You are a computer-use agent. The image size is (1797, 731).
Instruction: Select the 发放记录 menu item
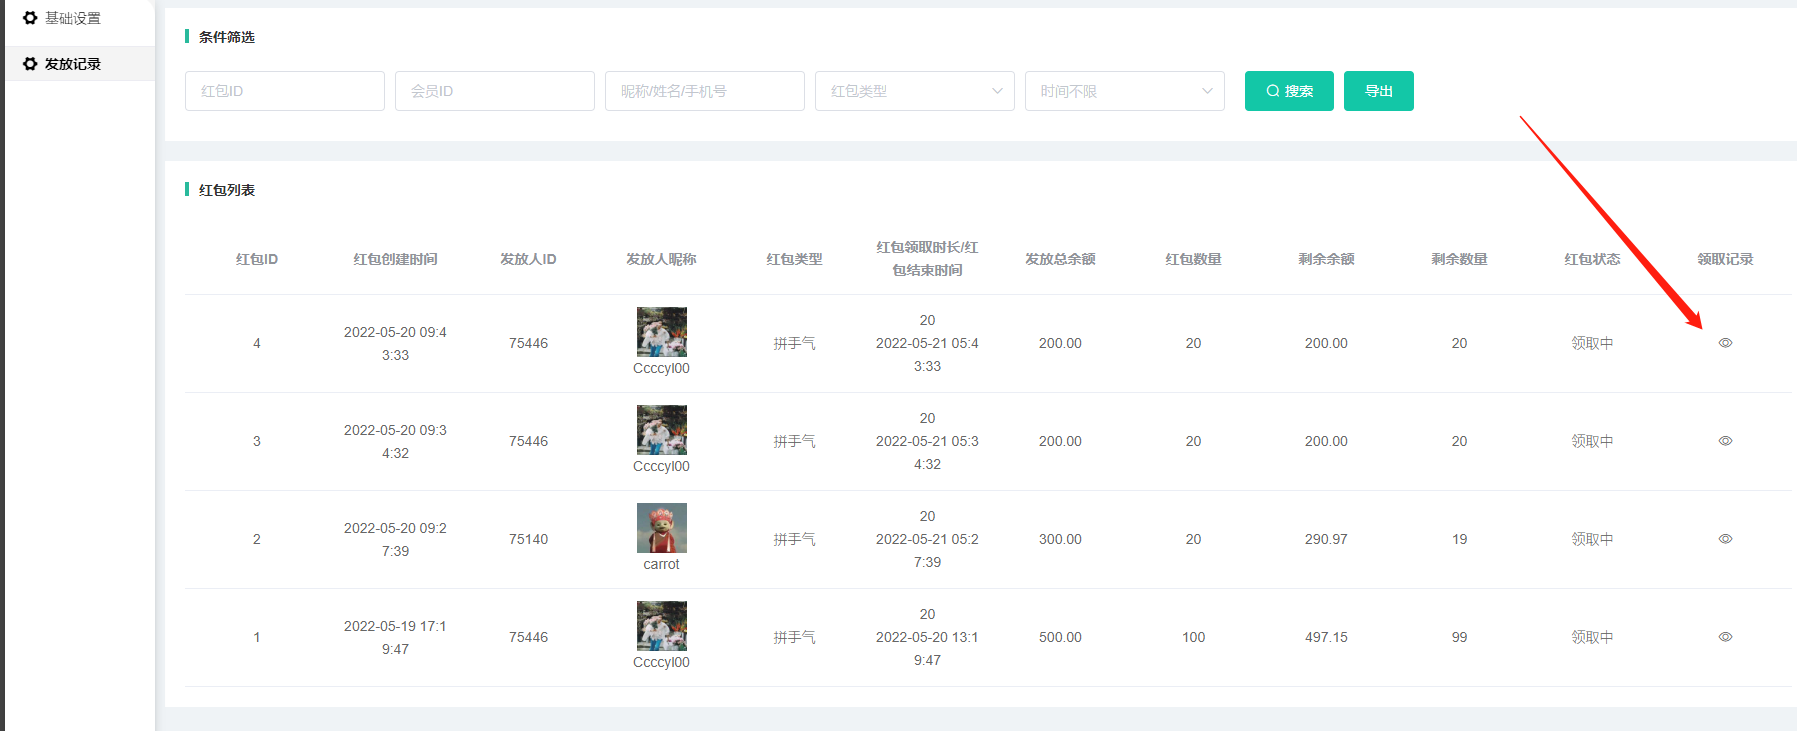pyautogui.click(x=72, y=64)
